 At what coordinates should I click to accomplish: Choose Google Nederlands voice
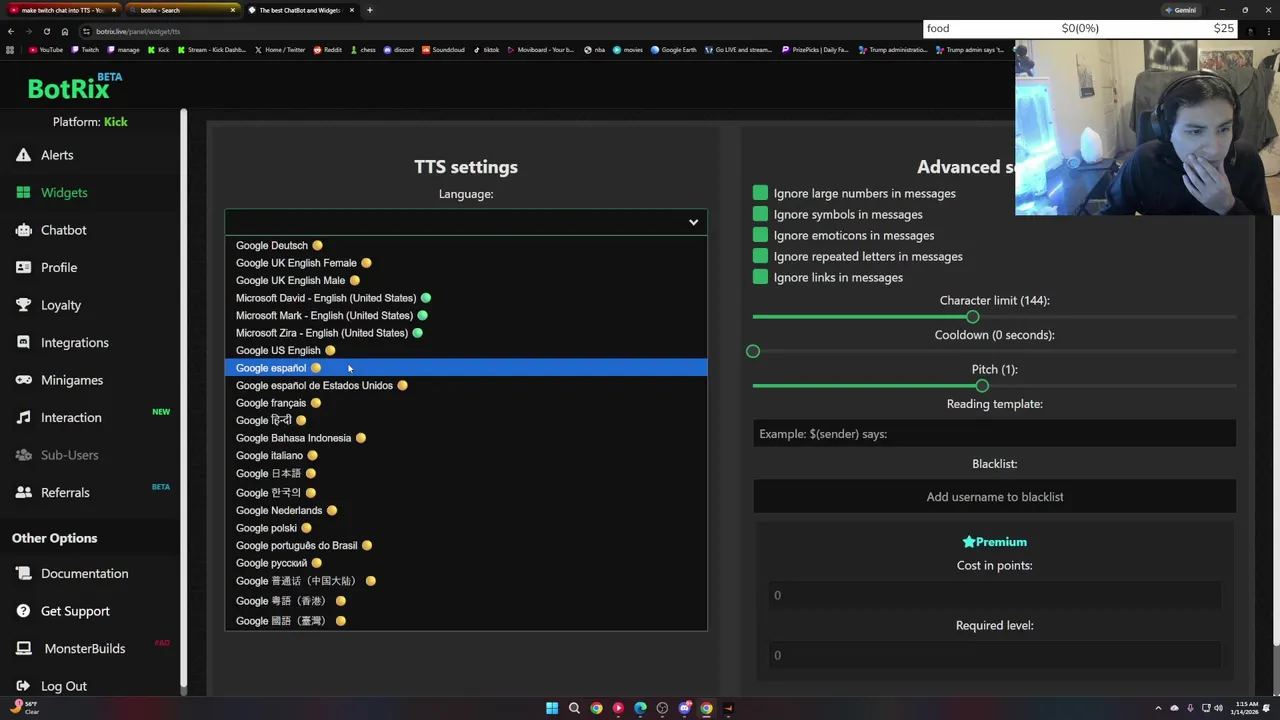tap(466, 510)
